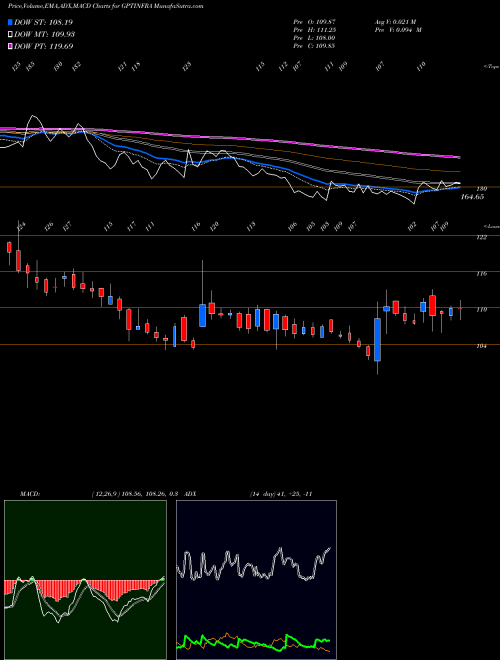Click the 'Pre L: 108.00' value
The height and width of the screenshot is (660, 500).
(314, 38)
